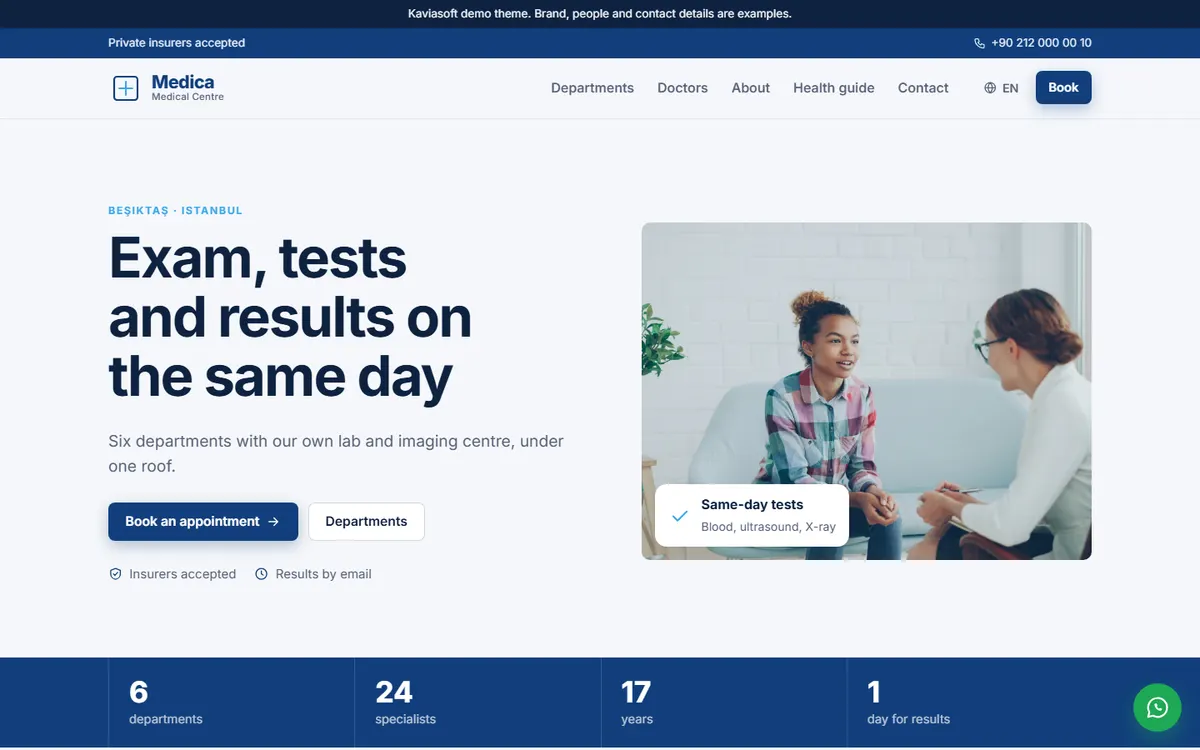This screenshot has width=1200, height=750.
Task: Click the shield icon by Insurers accepted
Action: click(x=115, y=574)
